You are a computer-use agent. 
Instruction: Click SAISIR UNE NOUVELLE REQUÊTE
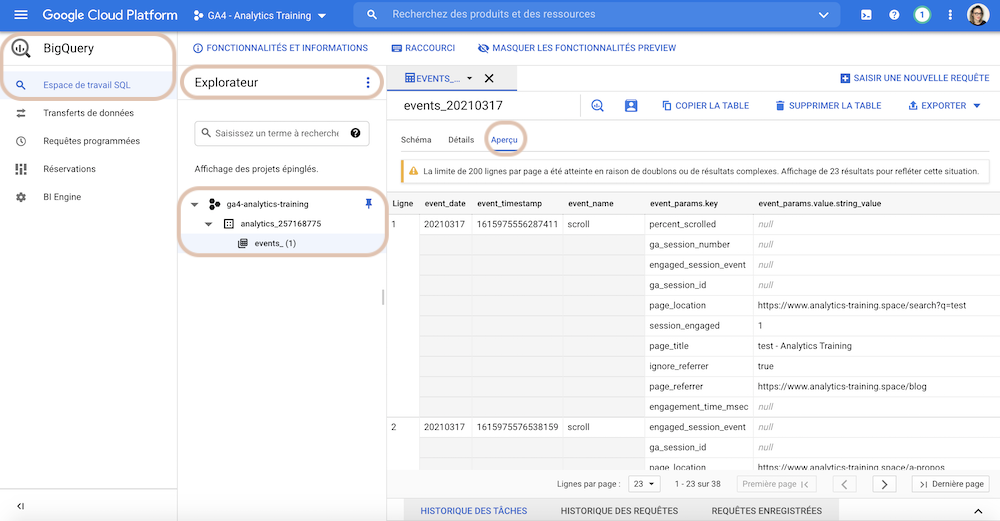click(x=915, y=78)
